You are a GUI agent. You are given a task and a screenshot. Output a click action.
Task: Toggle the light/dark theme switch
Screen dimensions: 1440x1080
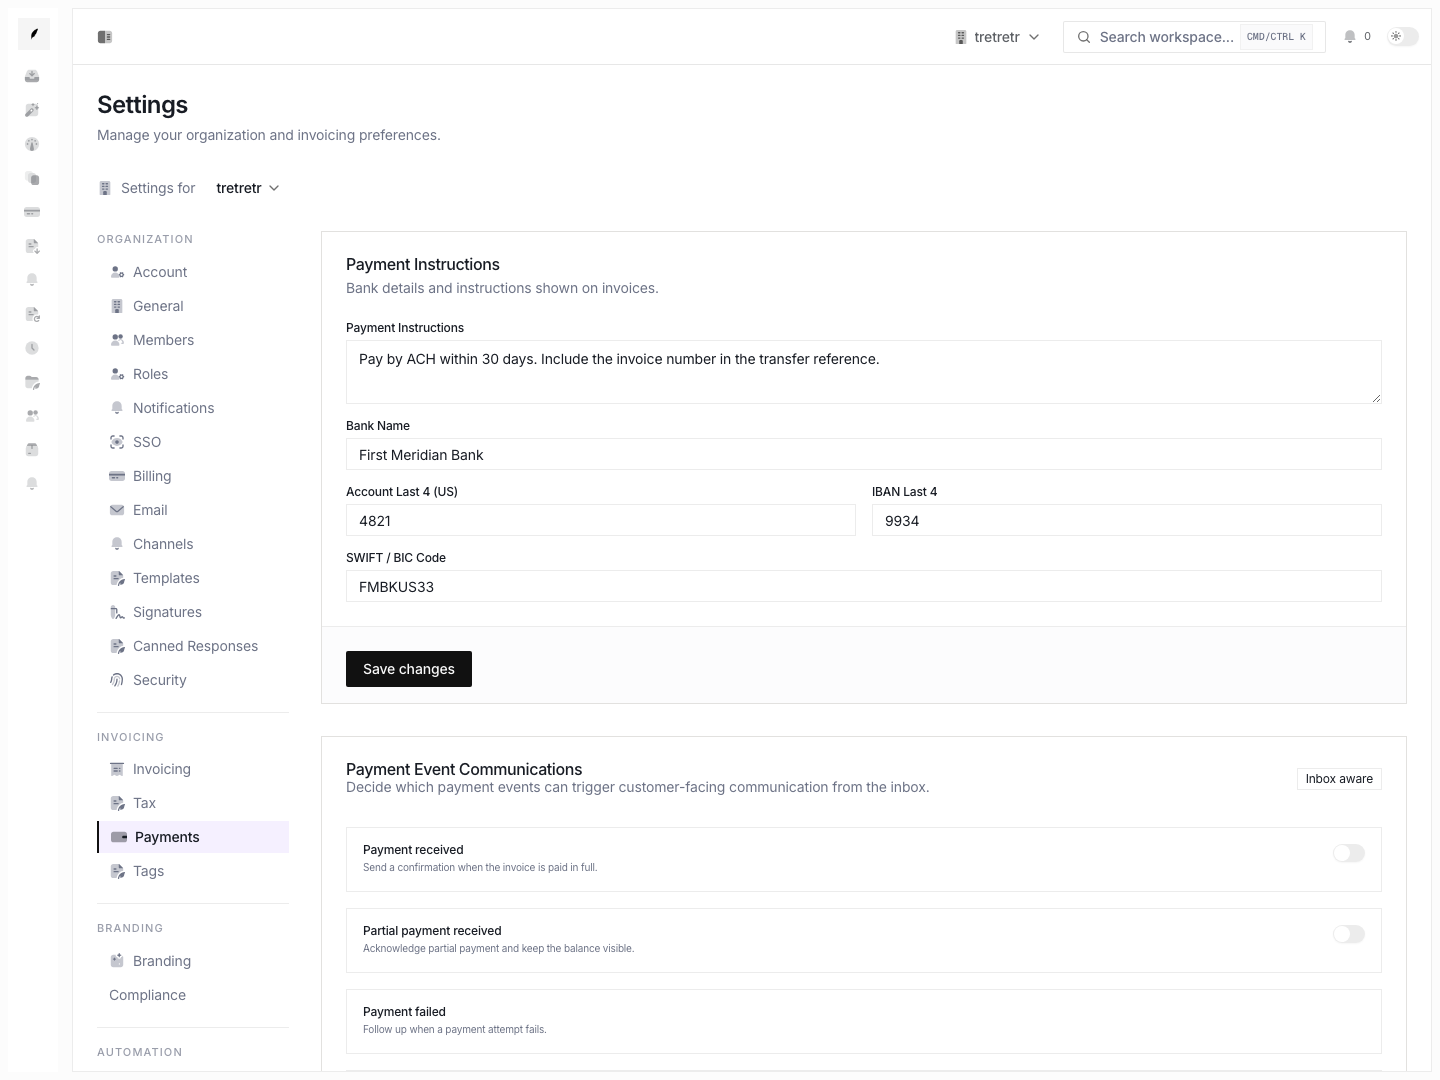[1403, 37]
